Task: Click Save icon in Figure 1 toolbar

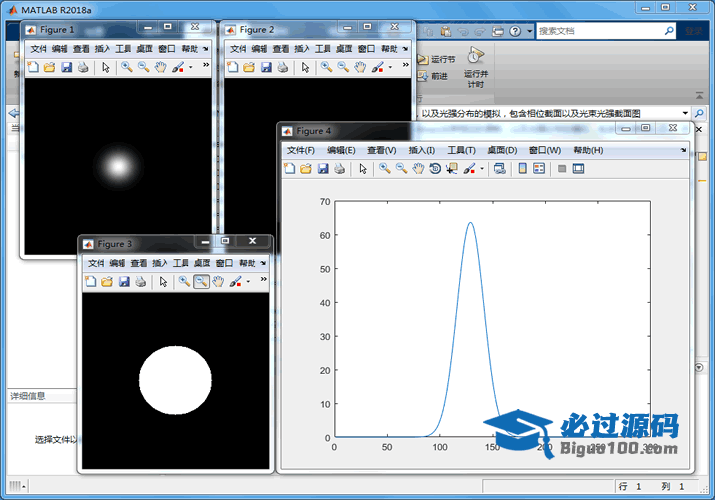Action: 67,67
